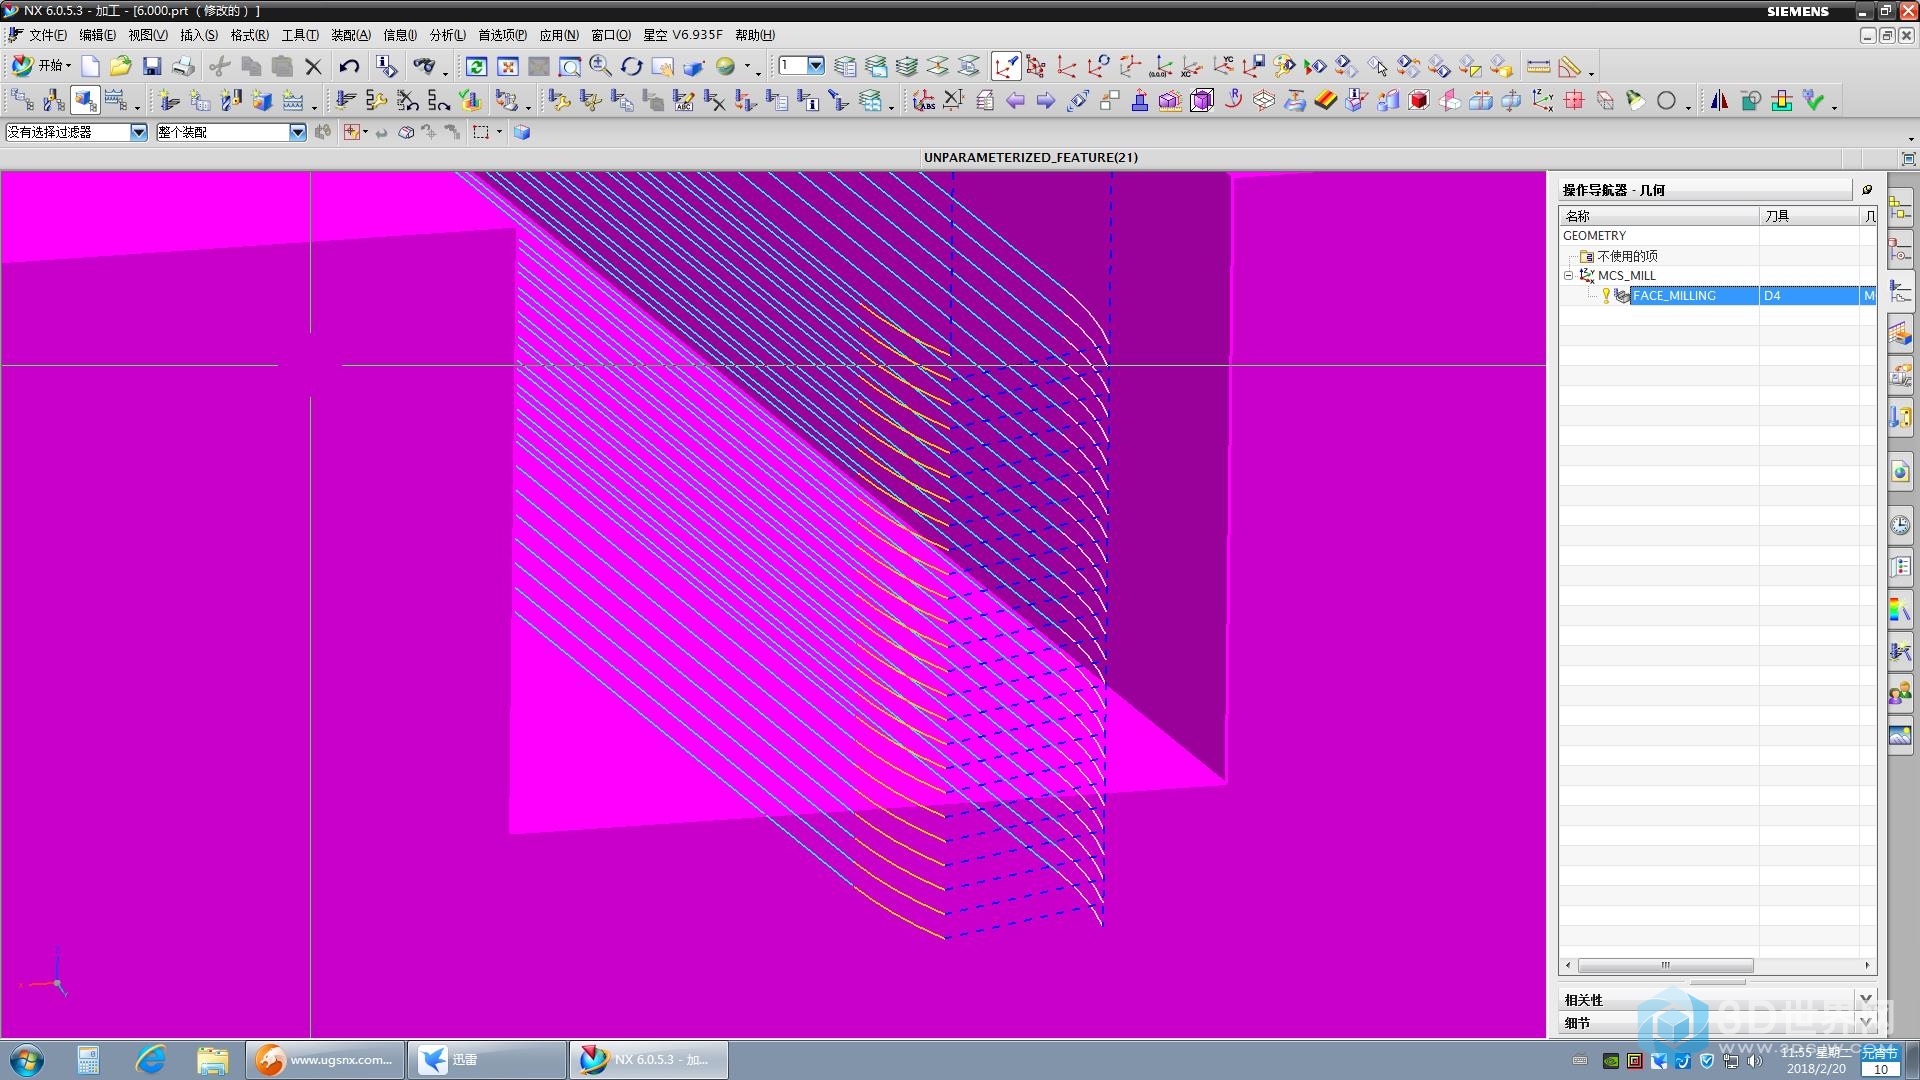This screenshot has width=1920, height=1080.
Task: Open the 开始 start dropdown
Action: click(42, 66)
